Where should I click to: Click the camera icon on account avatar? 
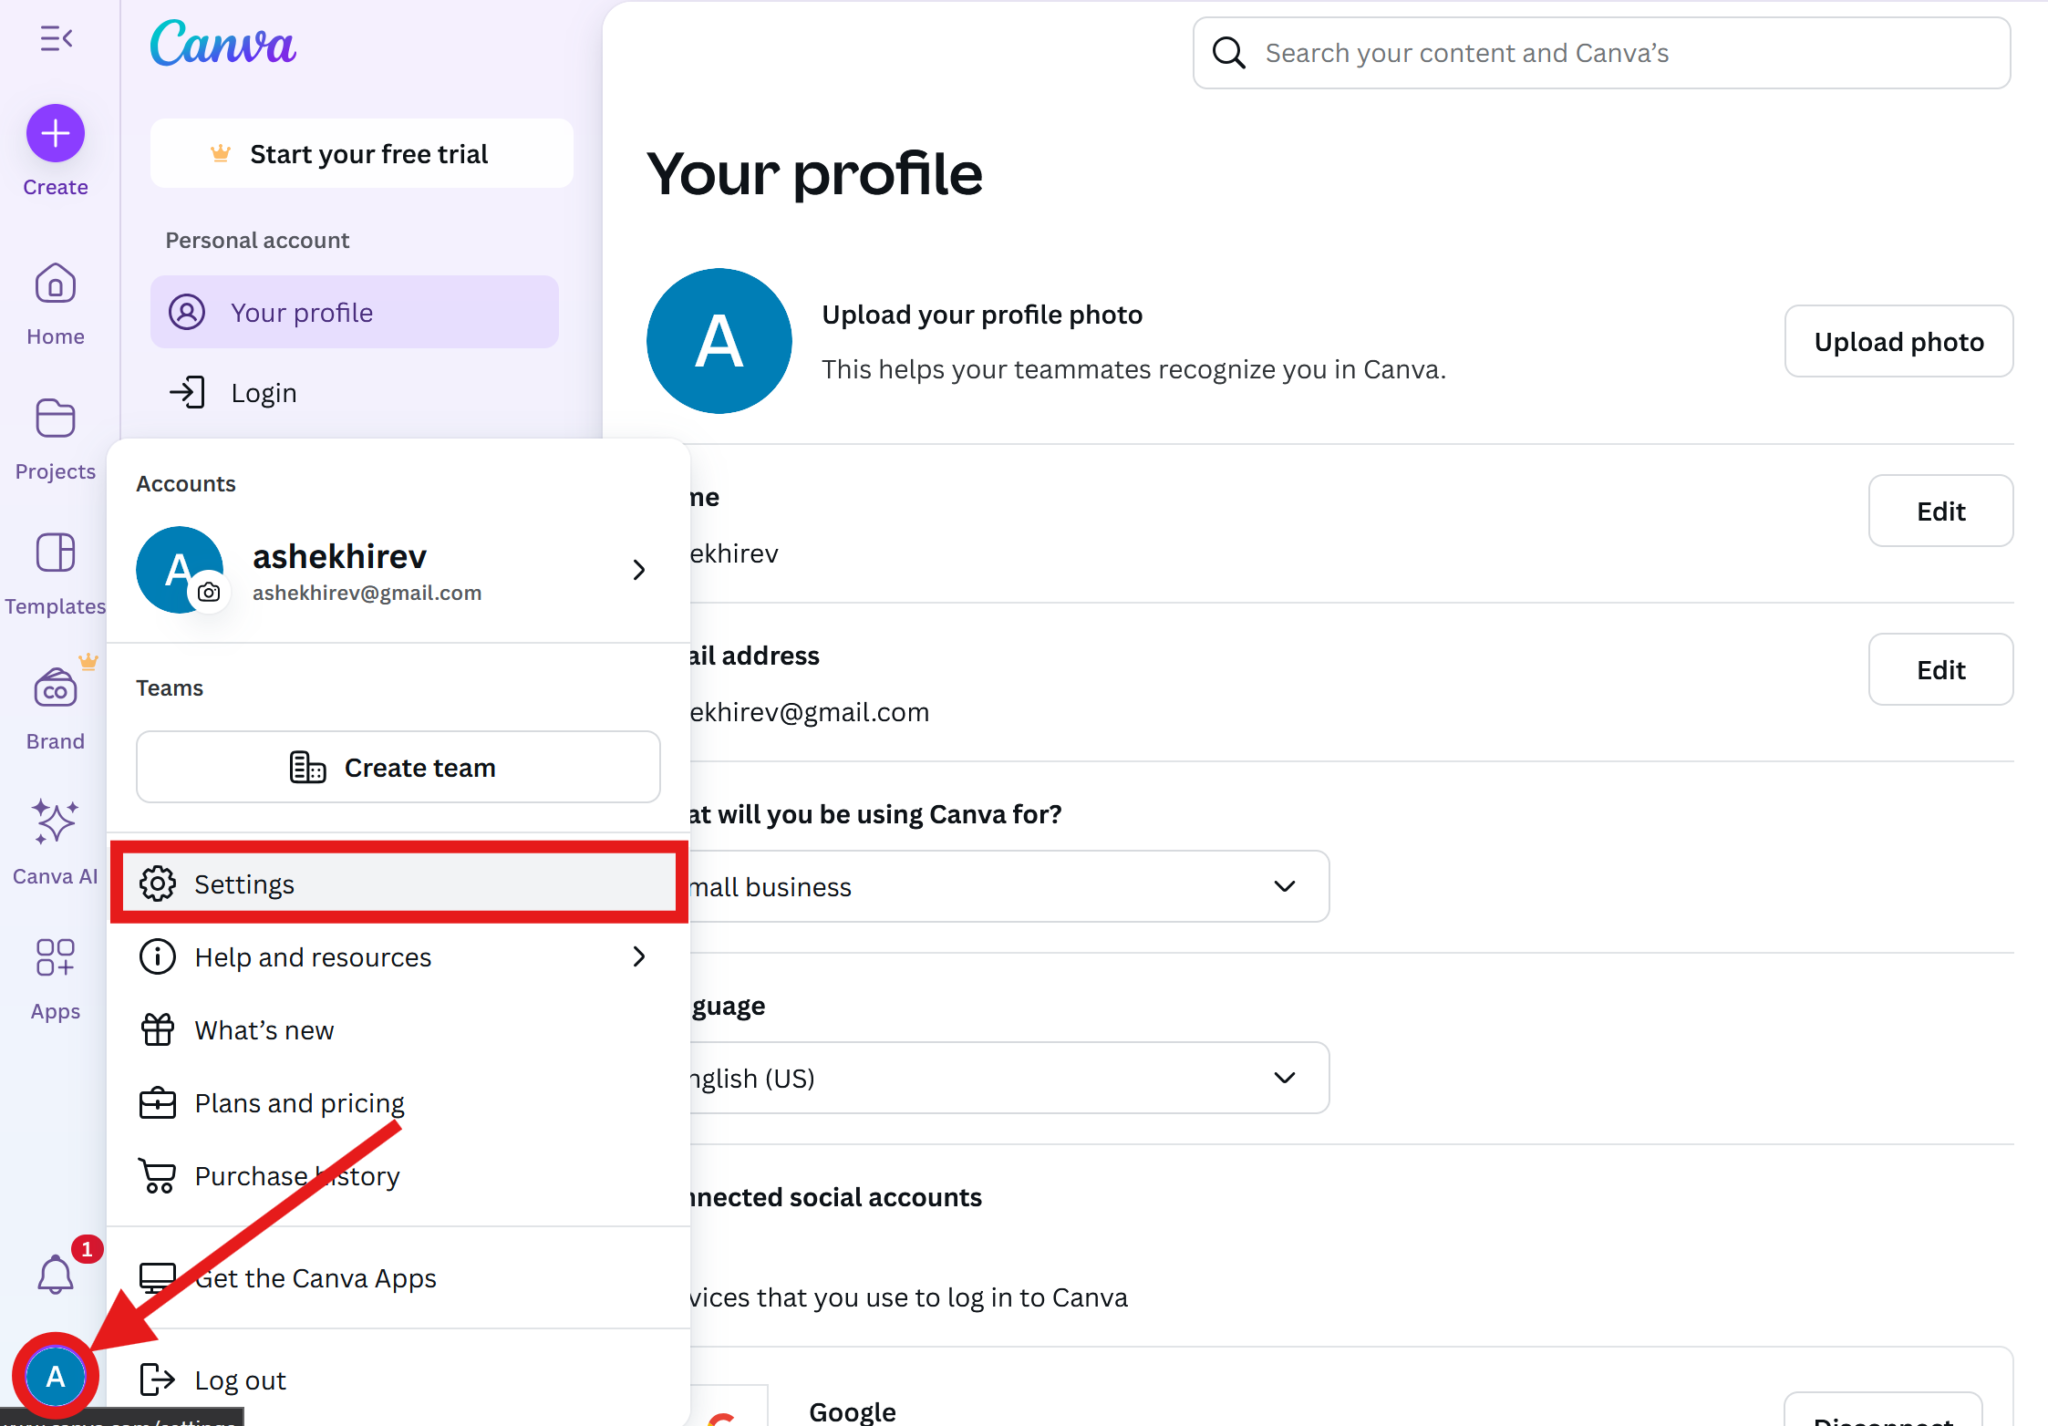(x=209, y=592)
